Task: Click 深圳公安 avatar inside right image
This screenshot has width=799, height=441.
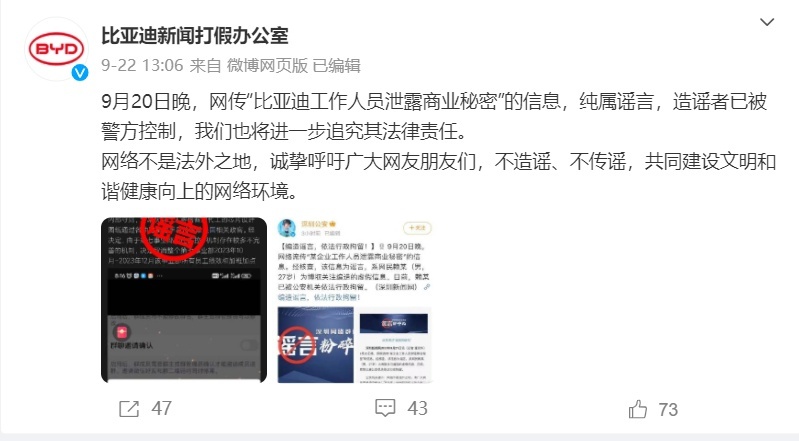Action: pos(287,228)
